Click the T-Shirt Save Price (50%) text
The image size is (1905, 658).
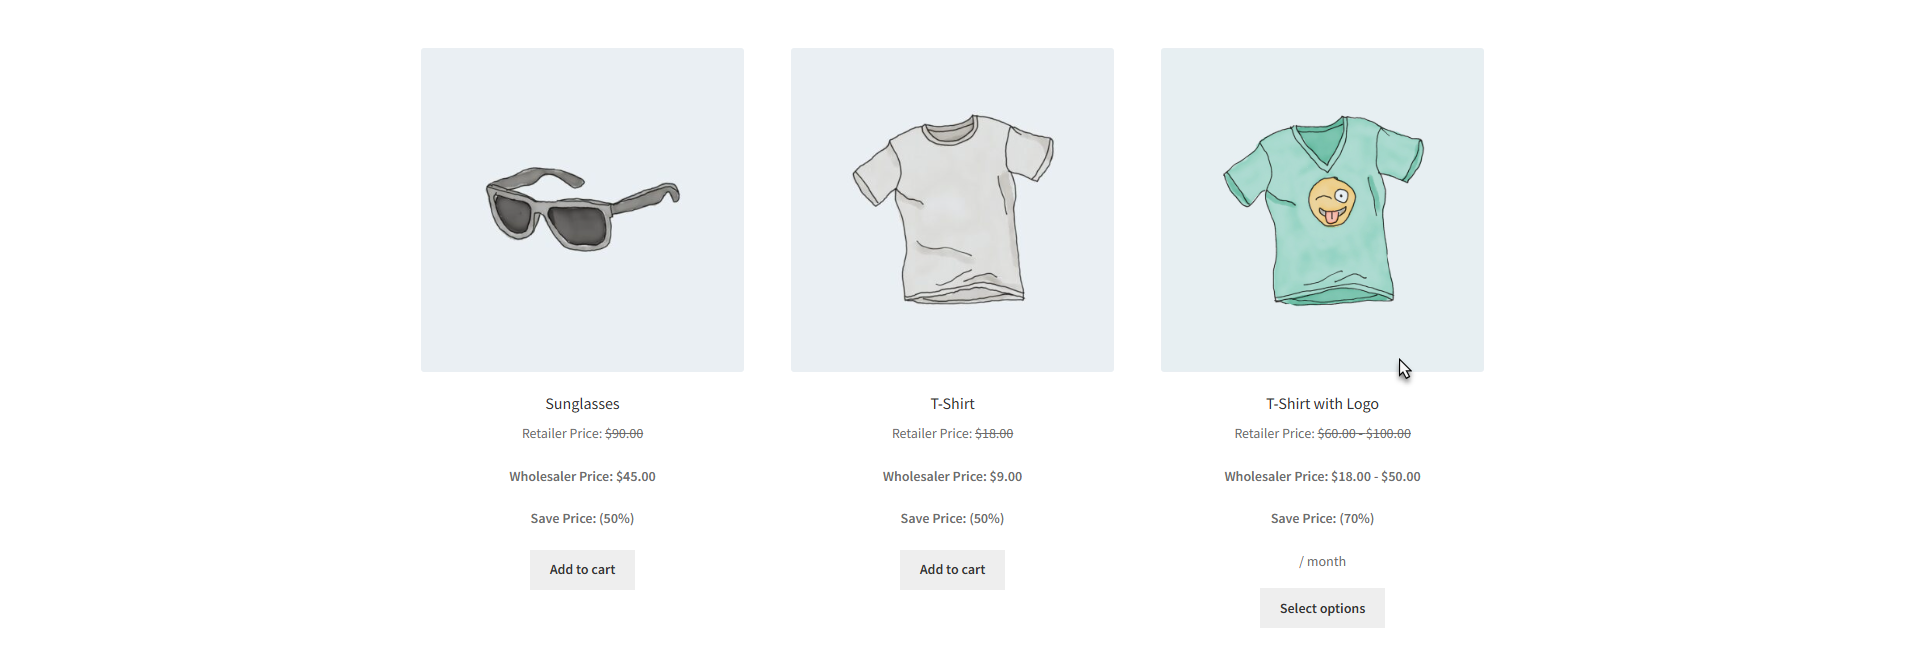pos(952,519)
